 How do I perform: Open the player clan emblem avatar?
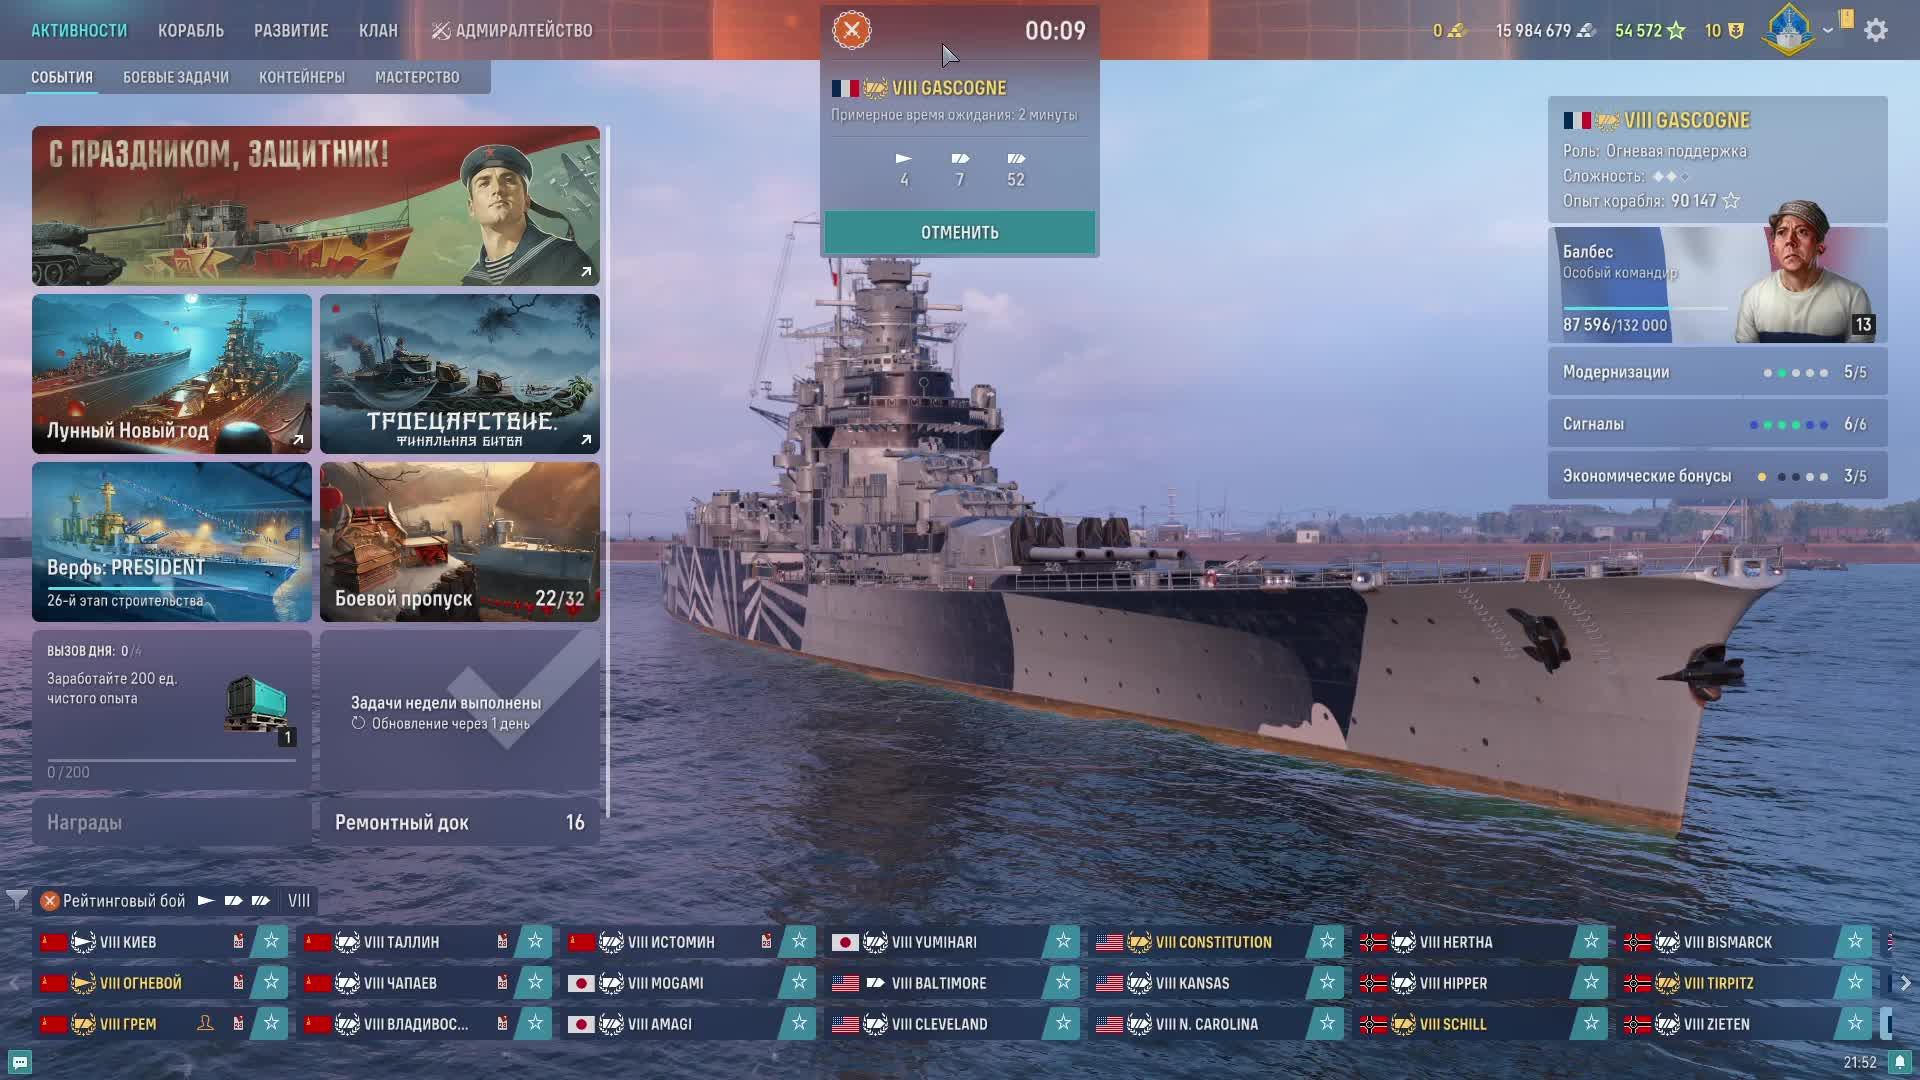[1789, 30]
